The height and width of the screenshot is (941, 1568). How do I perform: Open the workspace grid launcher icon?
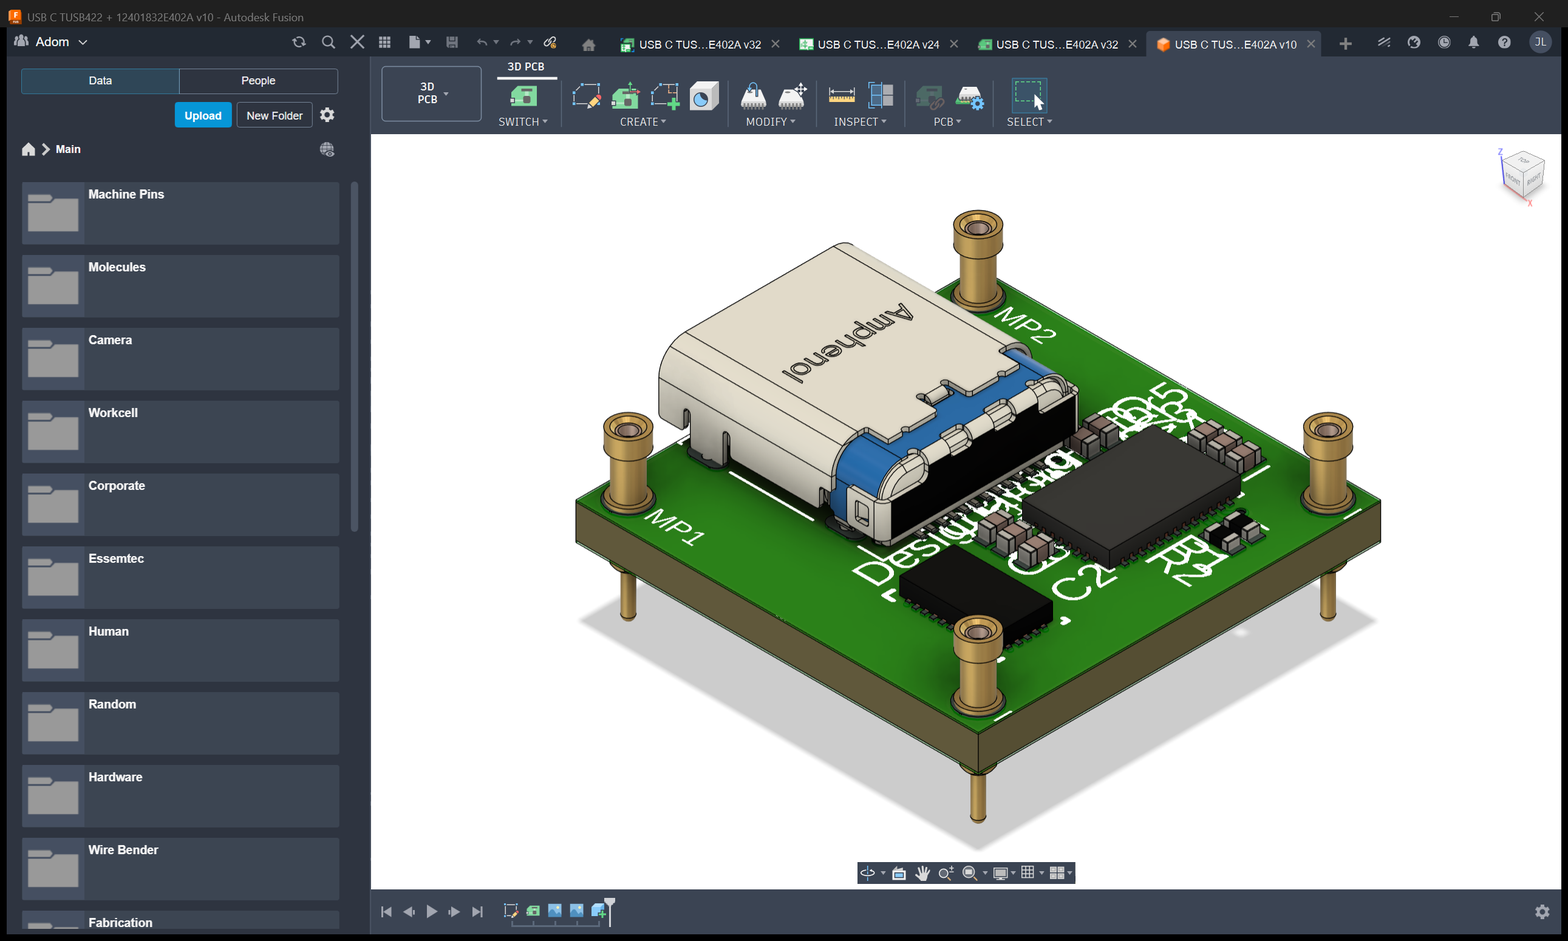[385, 42]
